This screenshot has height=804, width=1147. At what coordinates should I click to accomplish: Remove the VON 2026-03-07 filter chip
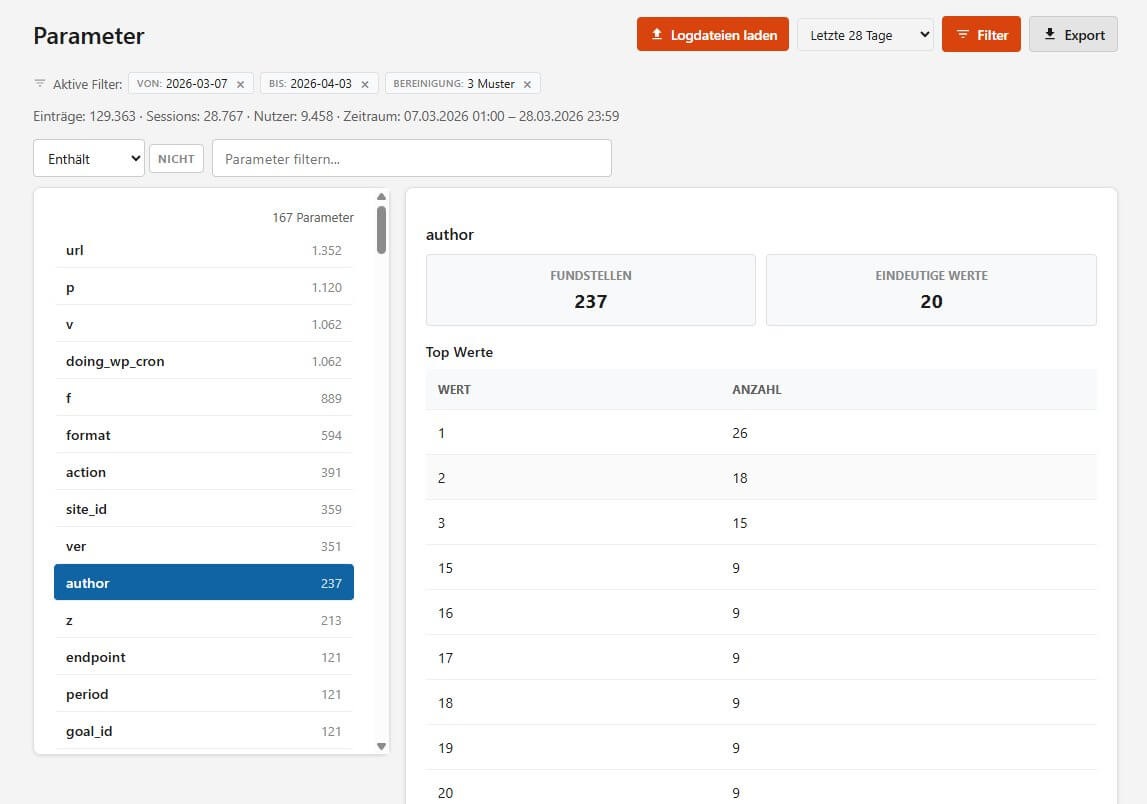[x=240, y=85]
